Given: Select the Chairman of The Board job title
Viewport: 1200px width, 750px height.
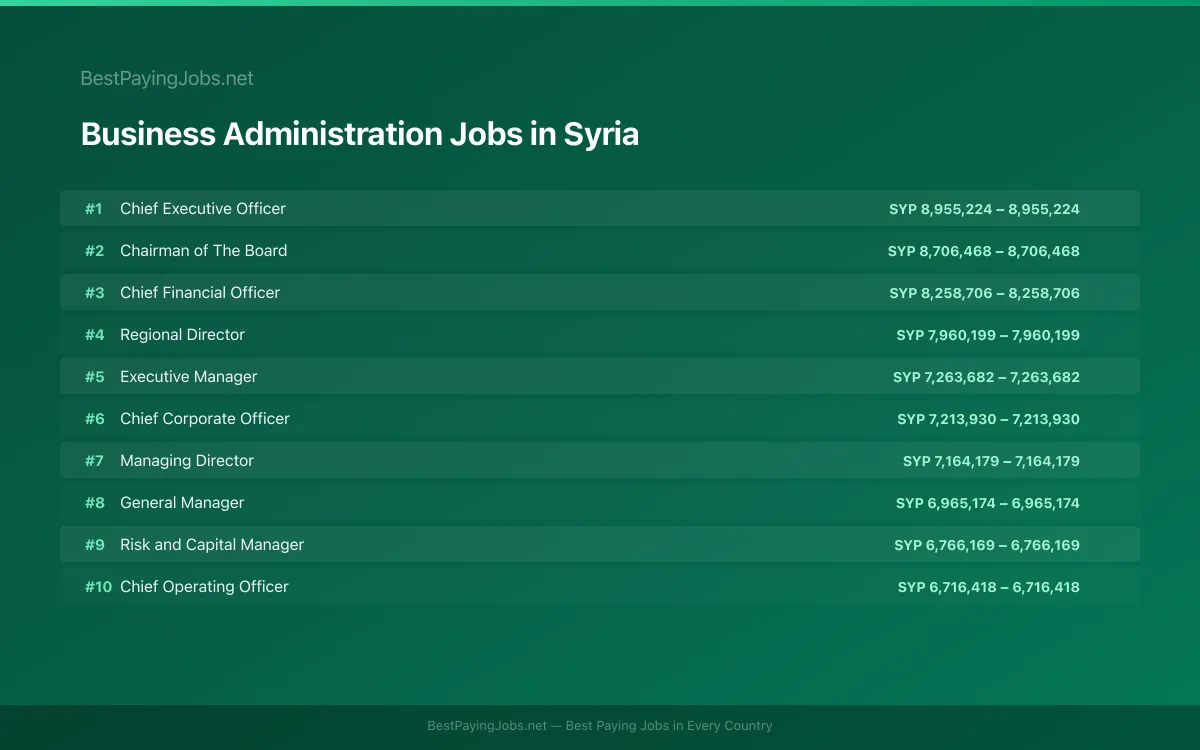Looking at the screenshot, I should click(x=204, y=250).
